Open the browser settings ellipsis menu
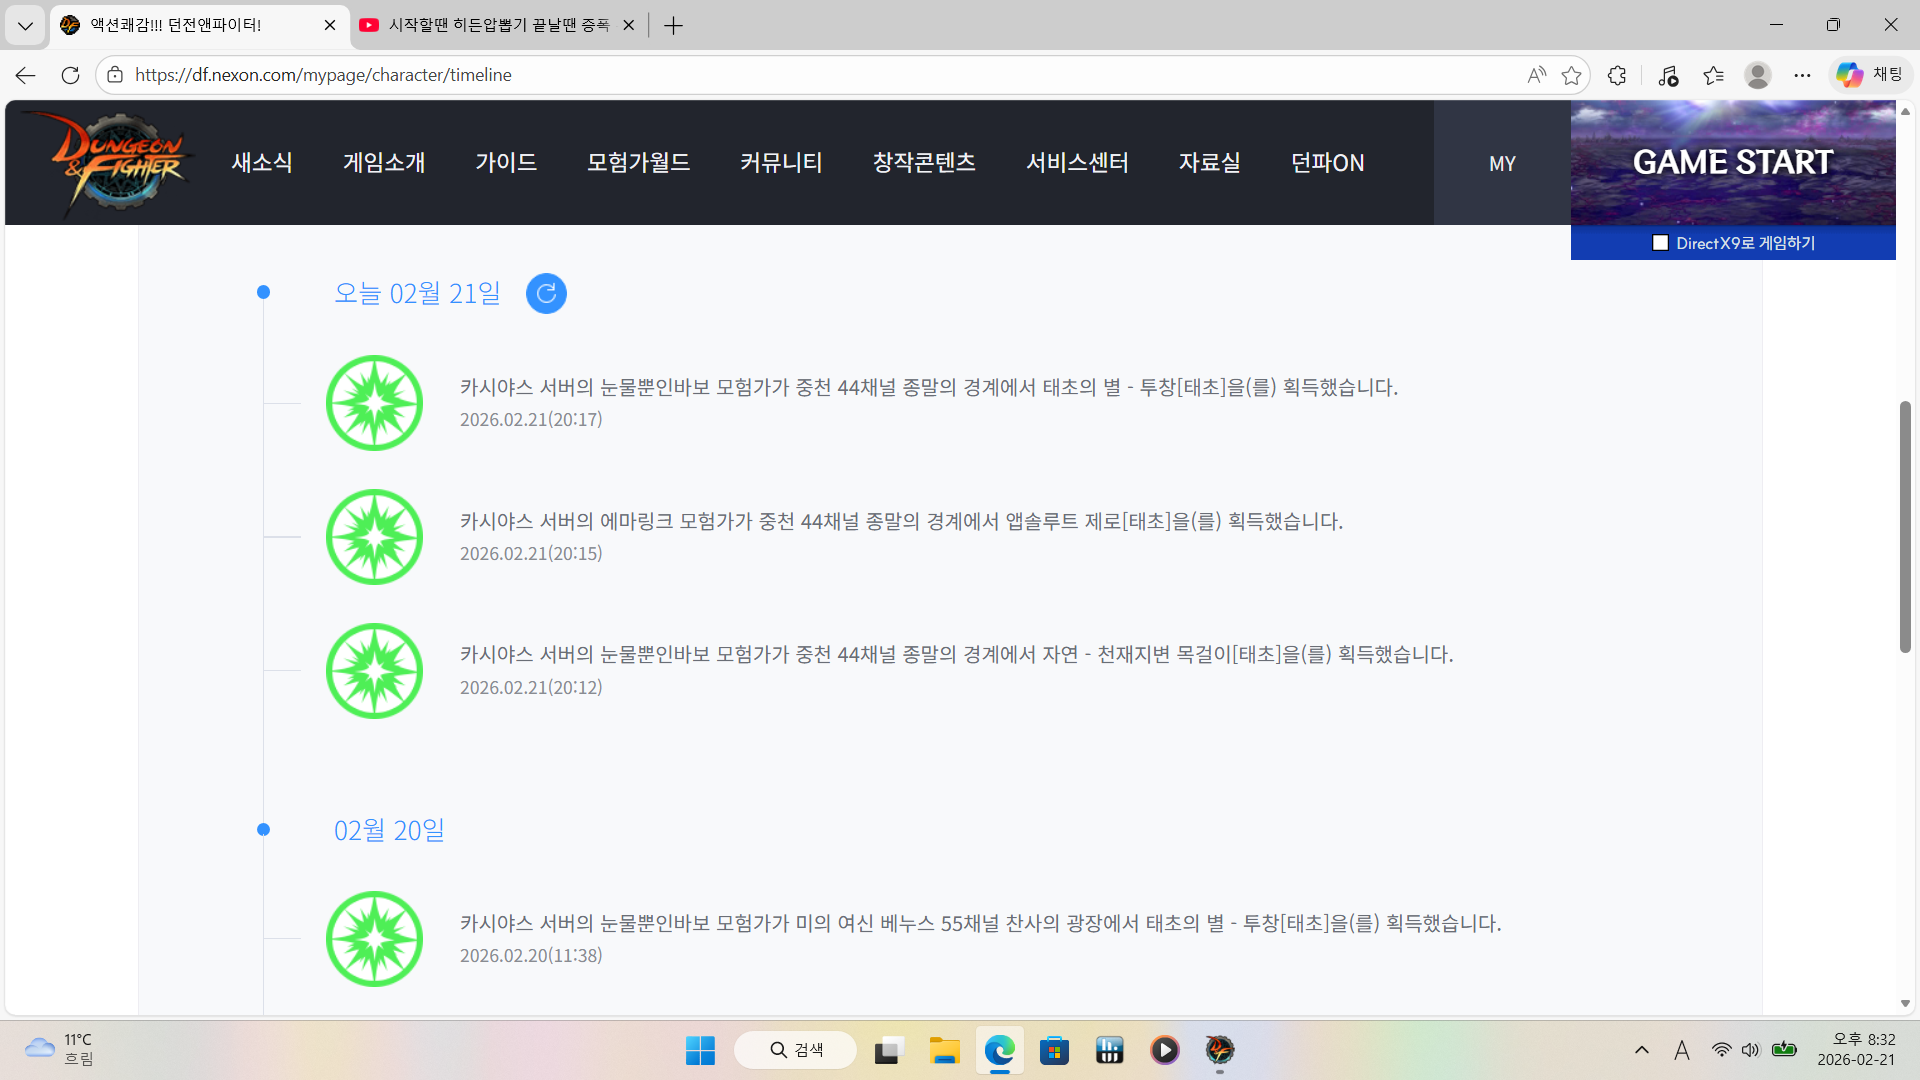1920x1080 pixels. pyautogui.click(x=1802, y=75)
